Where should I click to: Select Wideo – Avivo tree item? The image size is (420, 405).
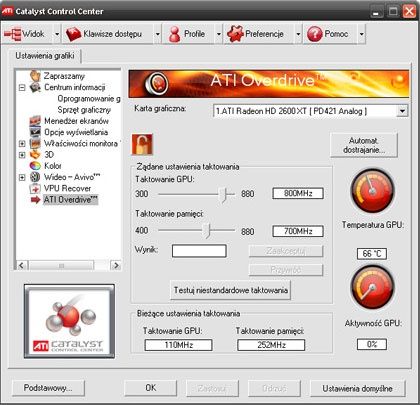[72, 177]
